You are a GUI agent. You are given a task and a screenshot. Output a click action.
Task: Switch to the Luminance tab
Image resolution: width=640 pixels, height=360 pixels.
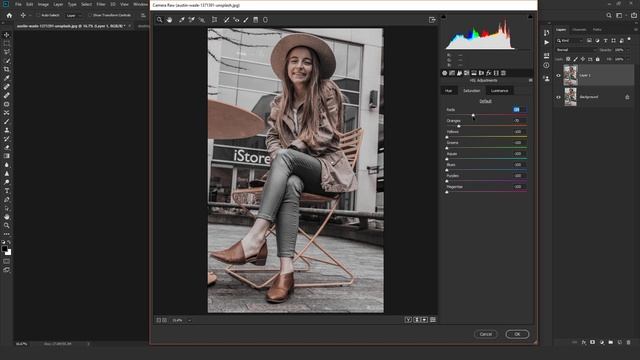click(x=499, y=91)
